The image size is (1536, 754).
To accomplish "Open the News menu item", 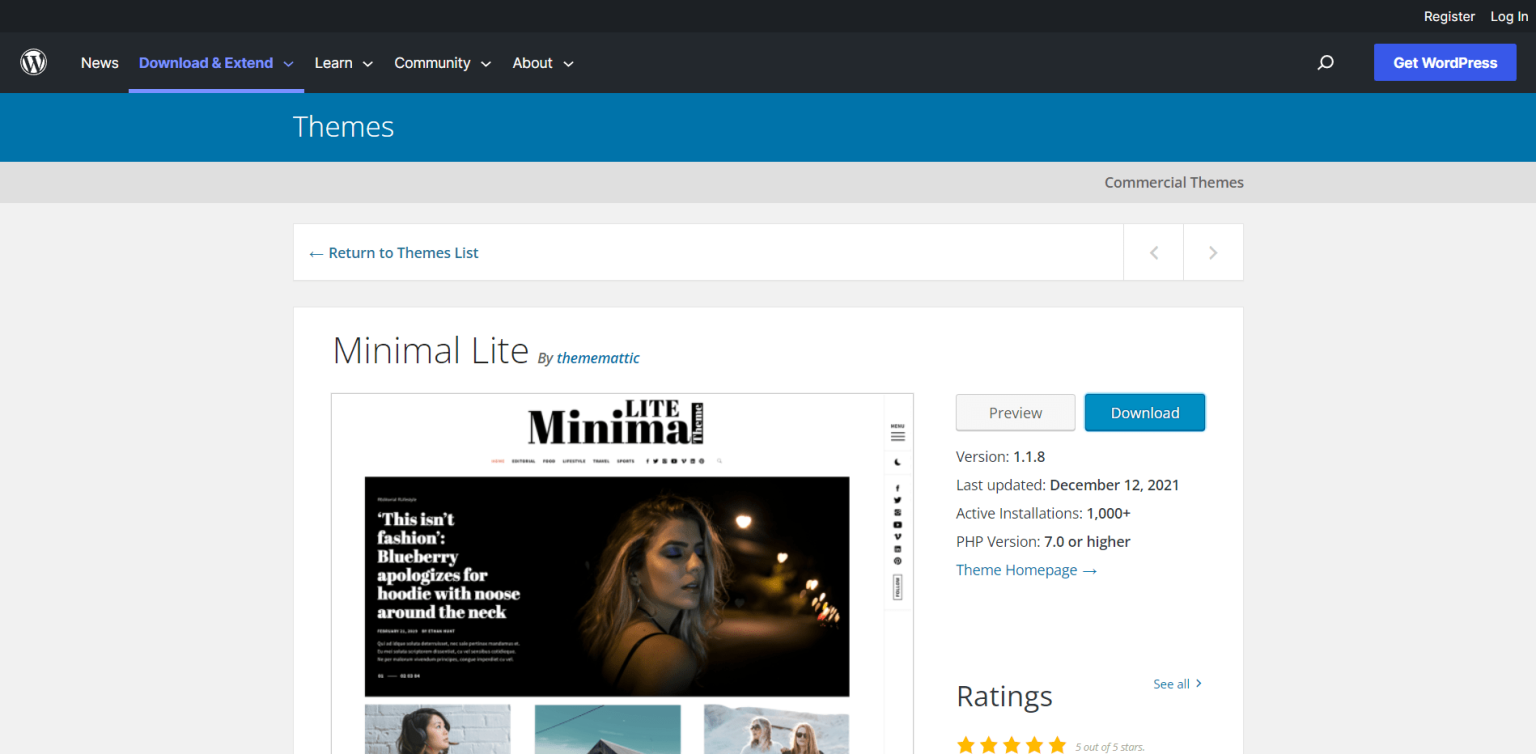I will 99,62.
